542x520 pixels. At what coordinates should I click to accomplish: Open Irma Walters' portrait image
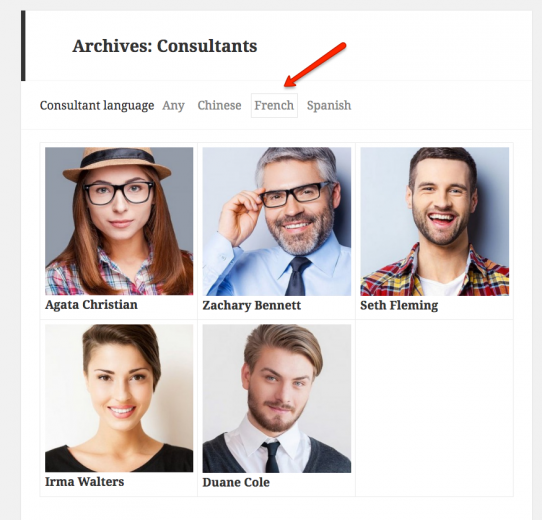(119, 398)
